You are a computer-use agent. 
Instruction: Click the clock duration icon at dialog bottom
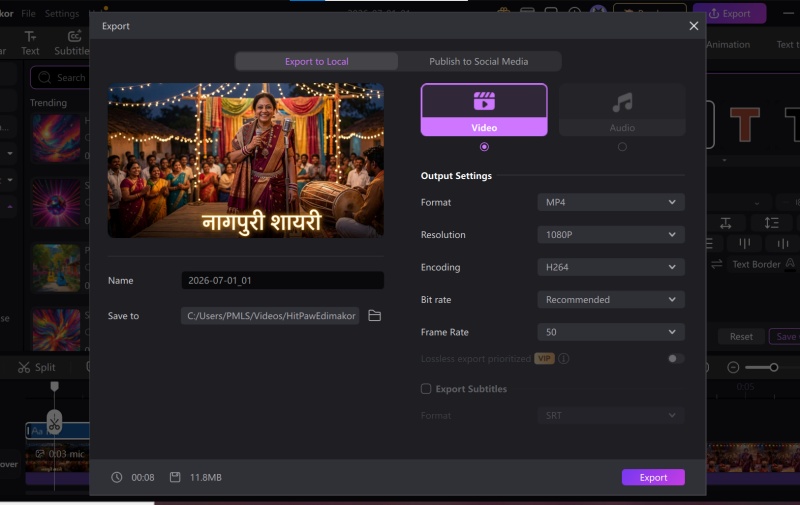(x=117, y=477)
